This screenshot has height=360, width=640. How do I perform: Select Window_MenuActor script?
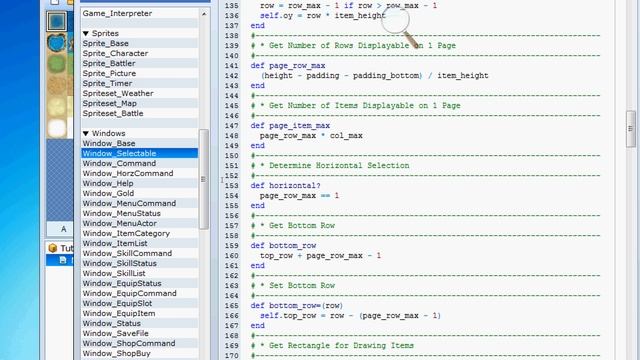point(140,223)
